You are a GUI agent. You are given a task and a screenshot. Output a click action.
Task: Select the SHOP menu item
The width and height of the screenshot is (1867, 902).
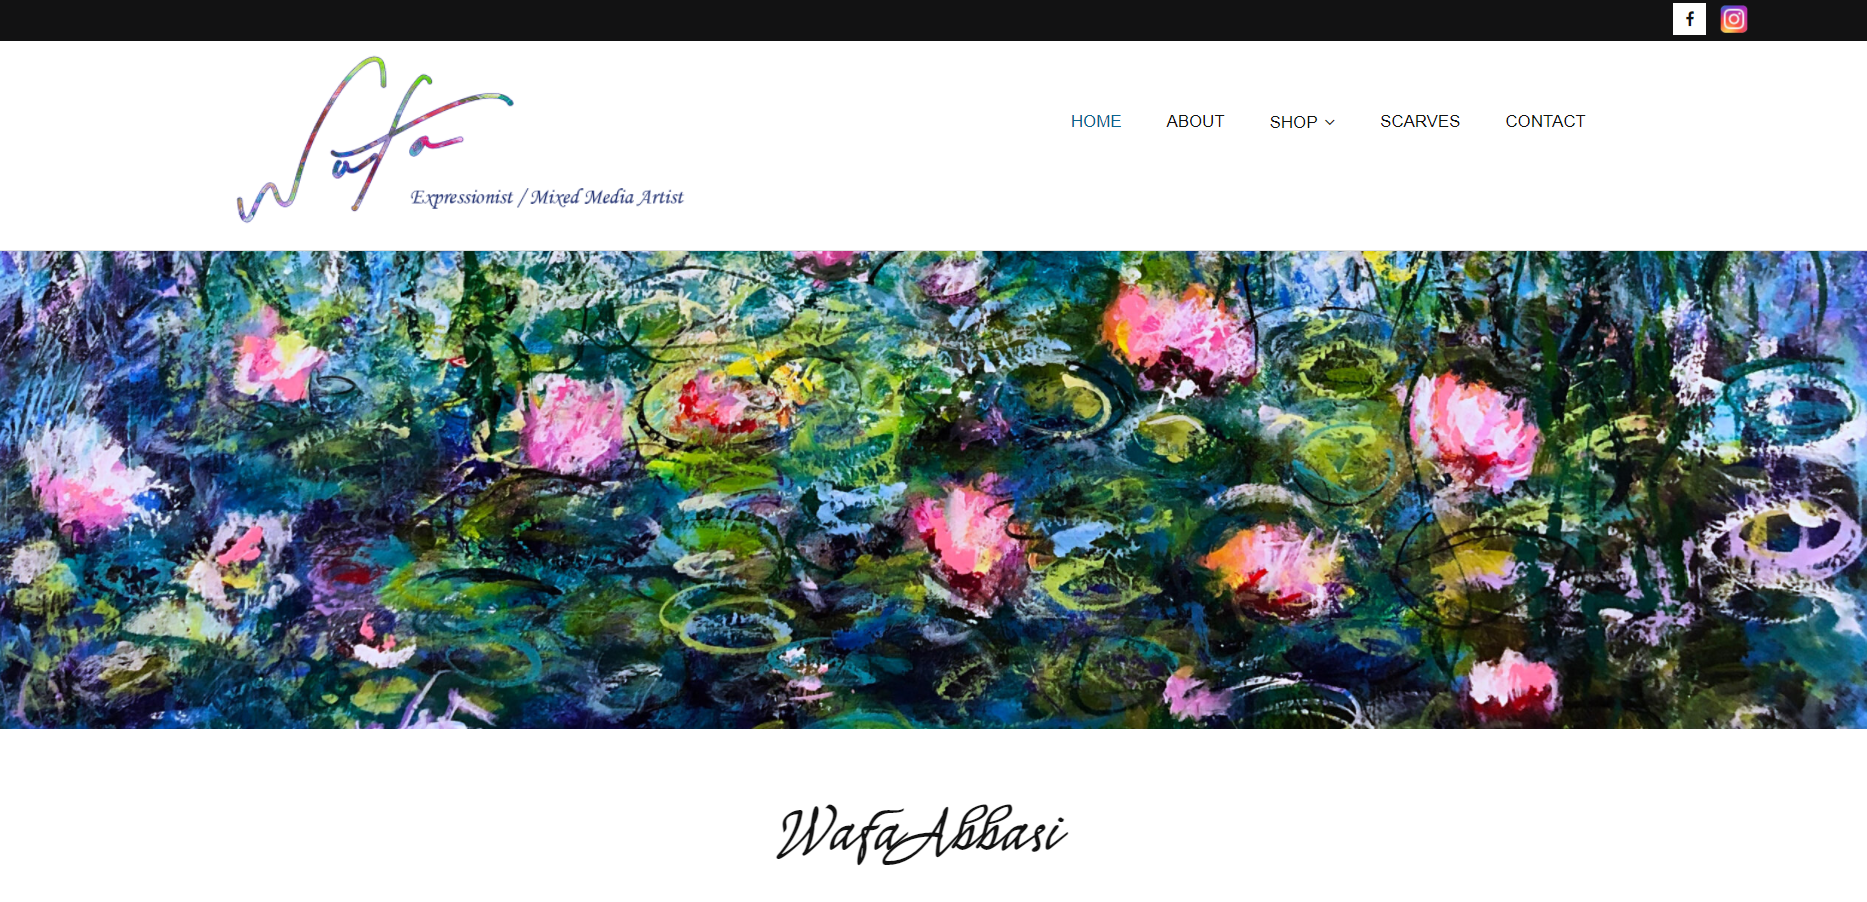1302,122
